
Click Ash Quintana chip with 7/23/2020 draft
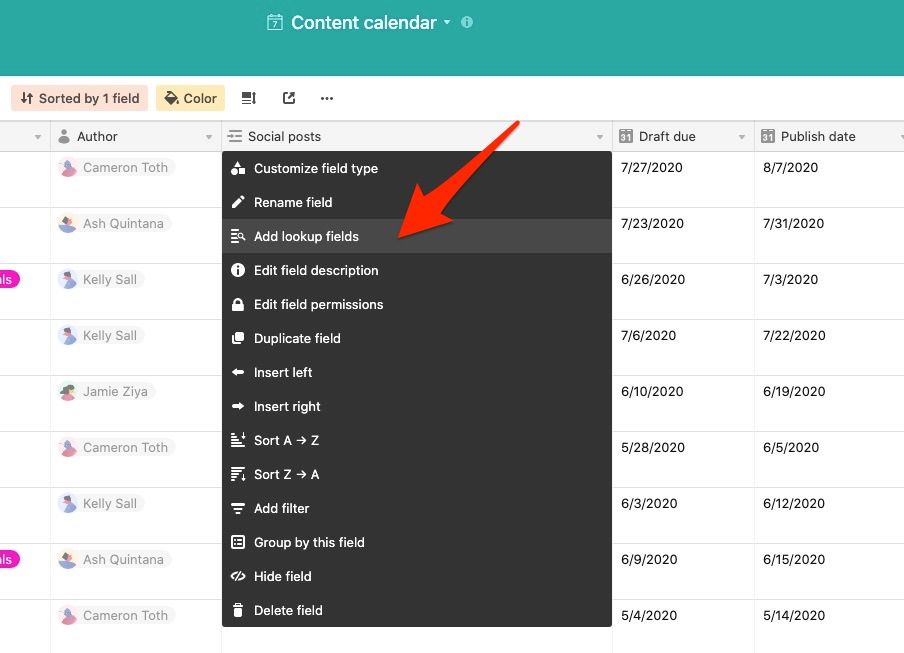(x=114, y=224)
